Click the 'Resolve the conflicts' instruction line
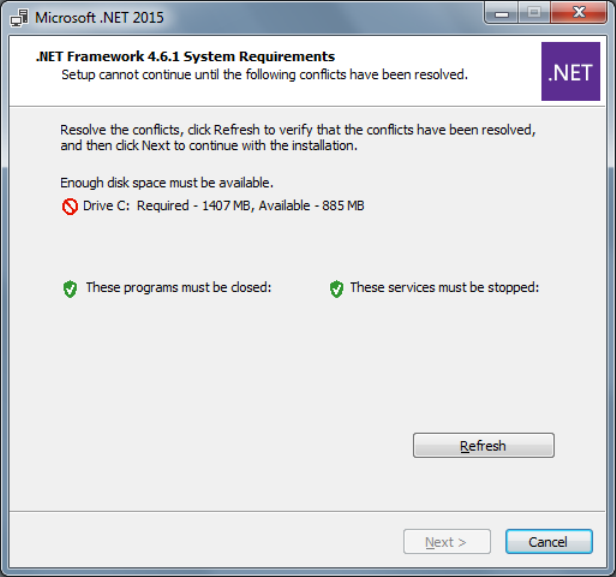The height and width of the screenshot is (577, 616). click(298, 130)
